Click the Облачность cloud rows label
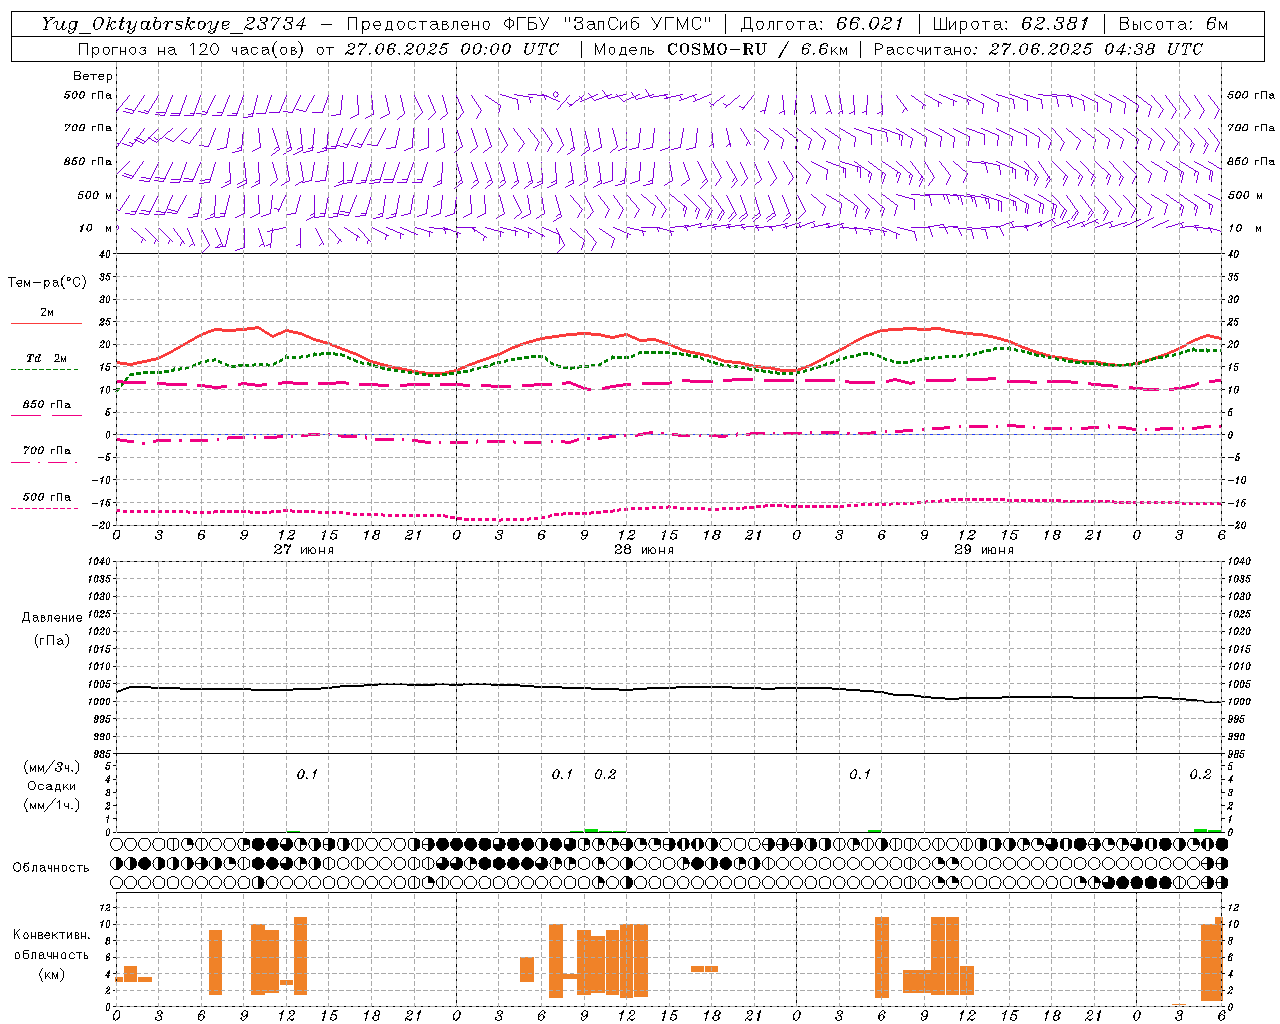Viewport: 1280px width, 1024px height. coord(51,867)
